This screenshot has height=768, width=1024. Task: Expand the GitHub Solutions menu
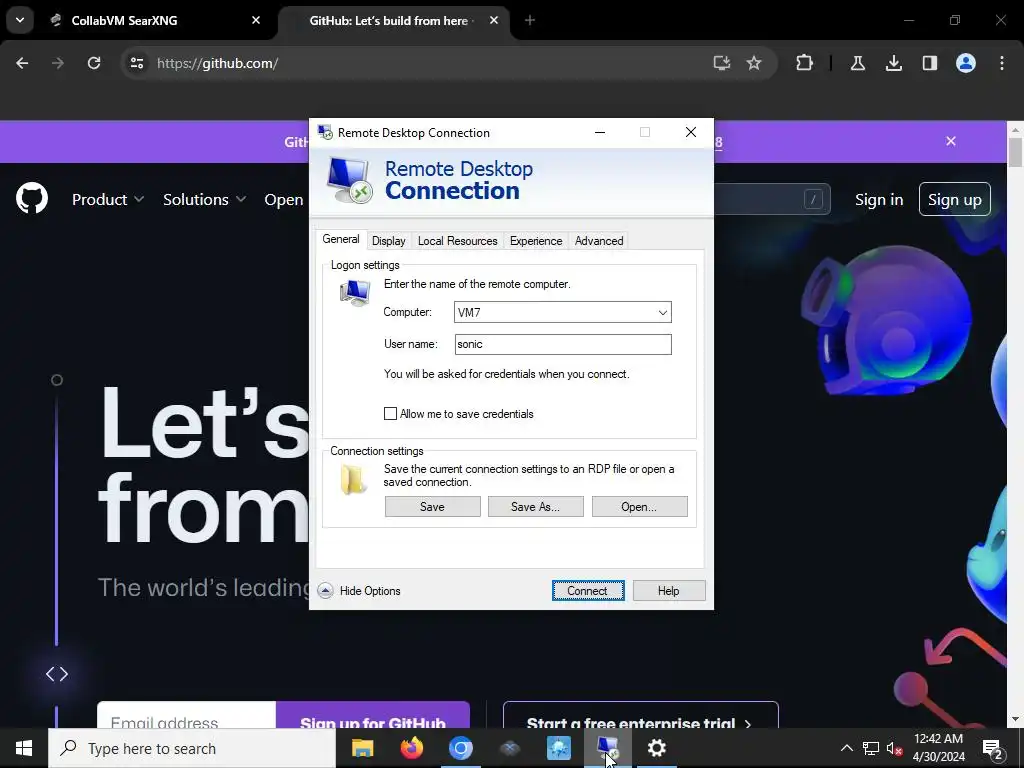204,199
